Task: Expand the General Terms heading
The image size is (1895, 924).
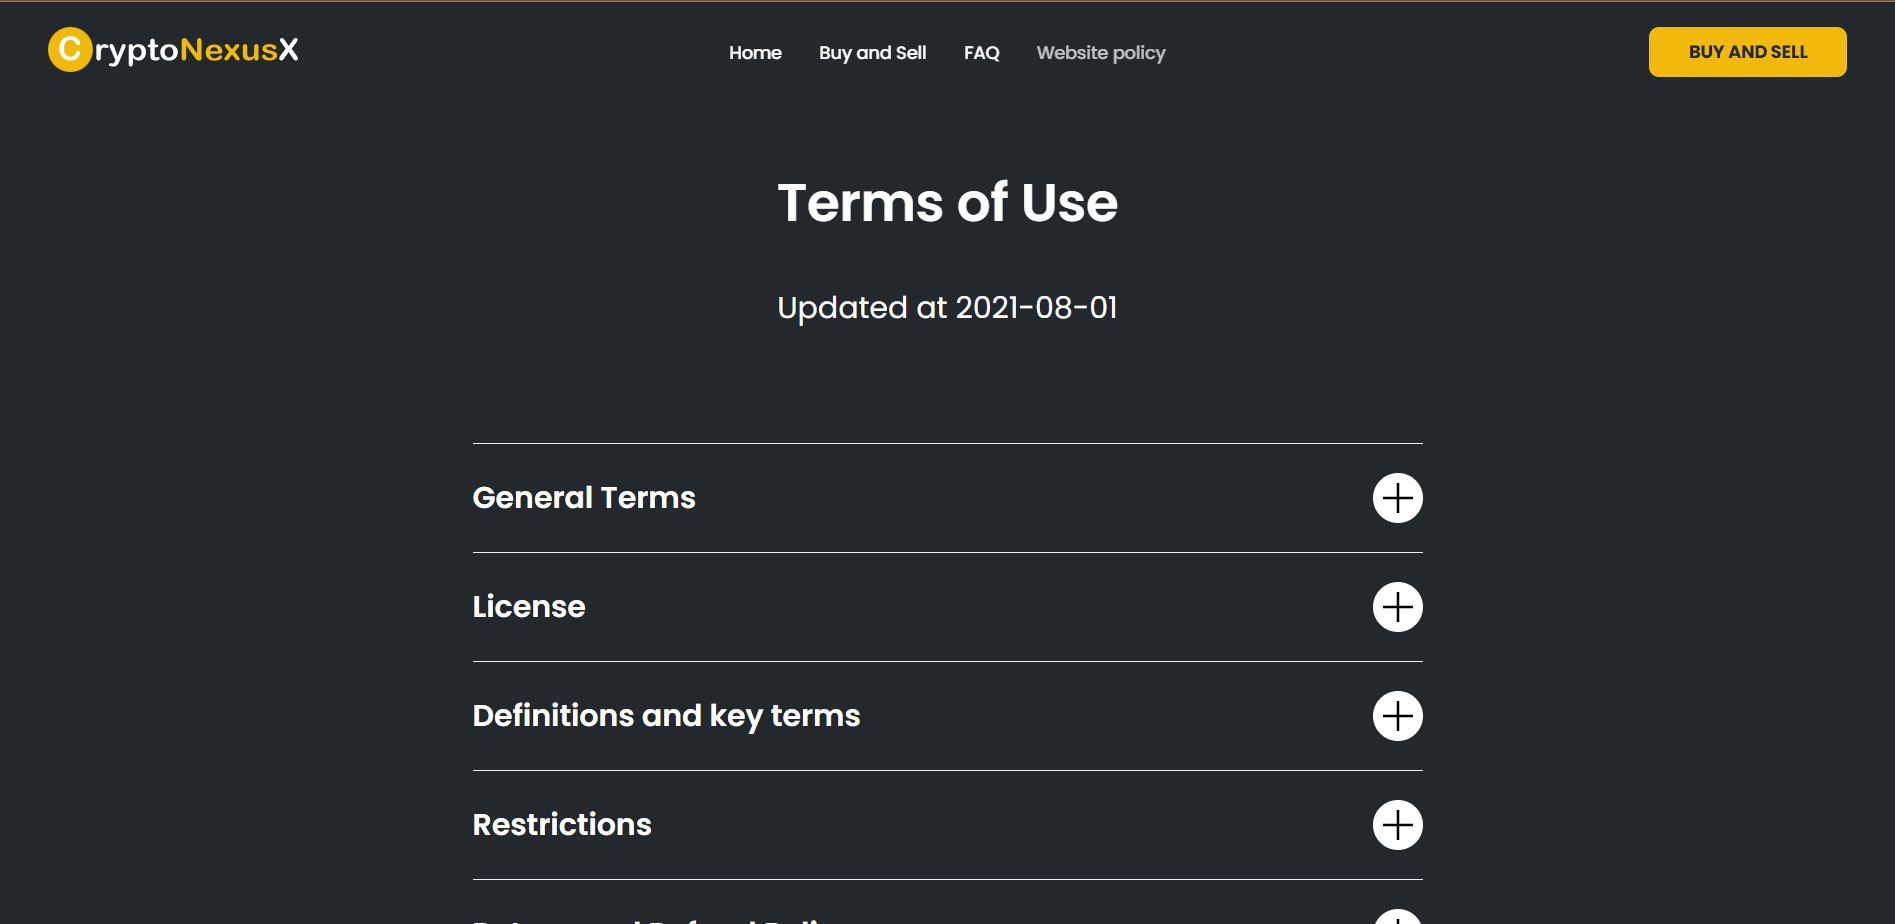Action: pyautogui.click(x=584, y=498)
